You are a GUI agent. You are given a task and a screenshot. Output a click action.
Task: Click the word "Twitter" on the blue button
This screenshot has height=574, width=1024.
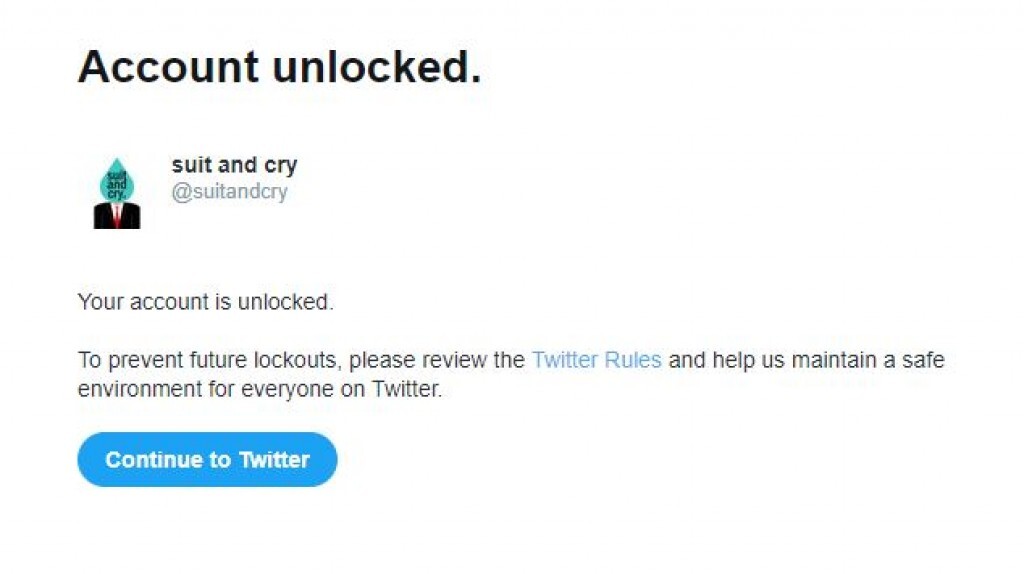(273, 460)
